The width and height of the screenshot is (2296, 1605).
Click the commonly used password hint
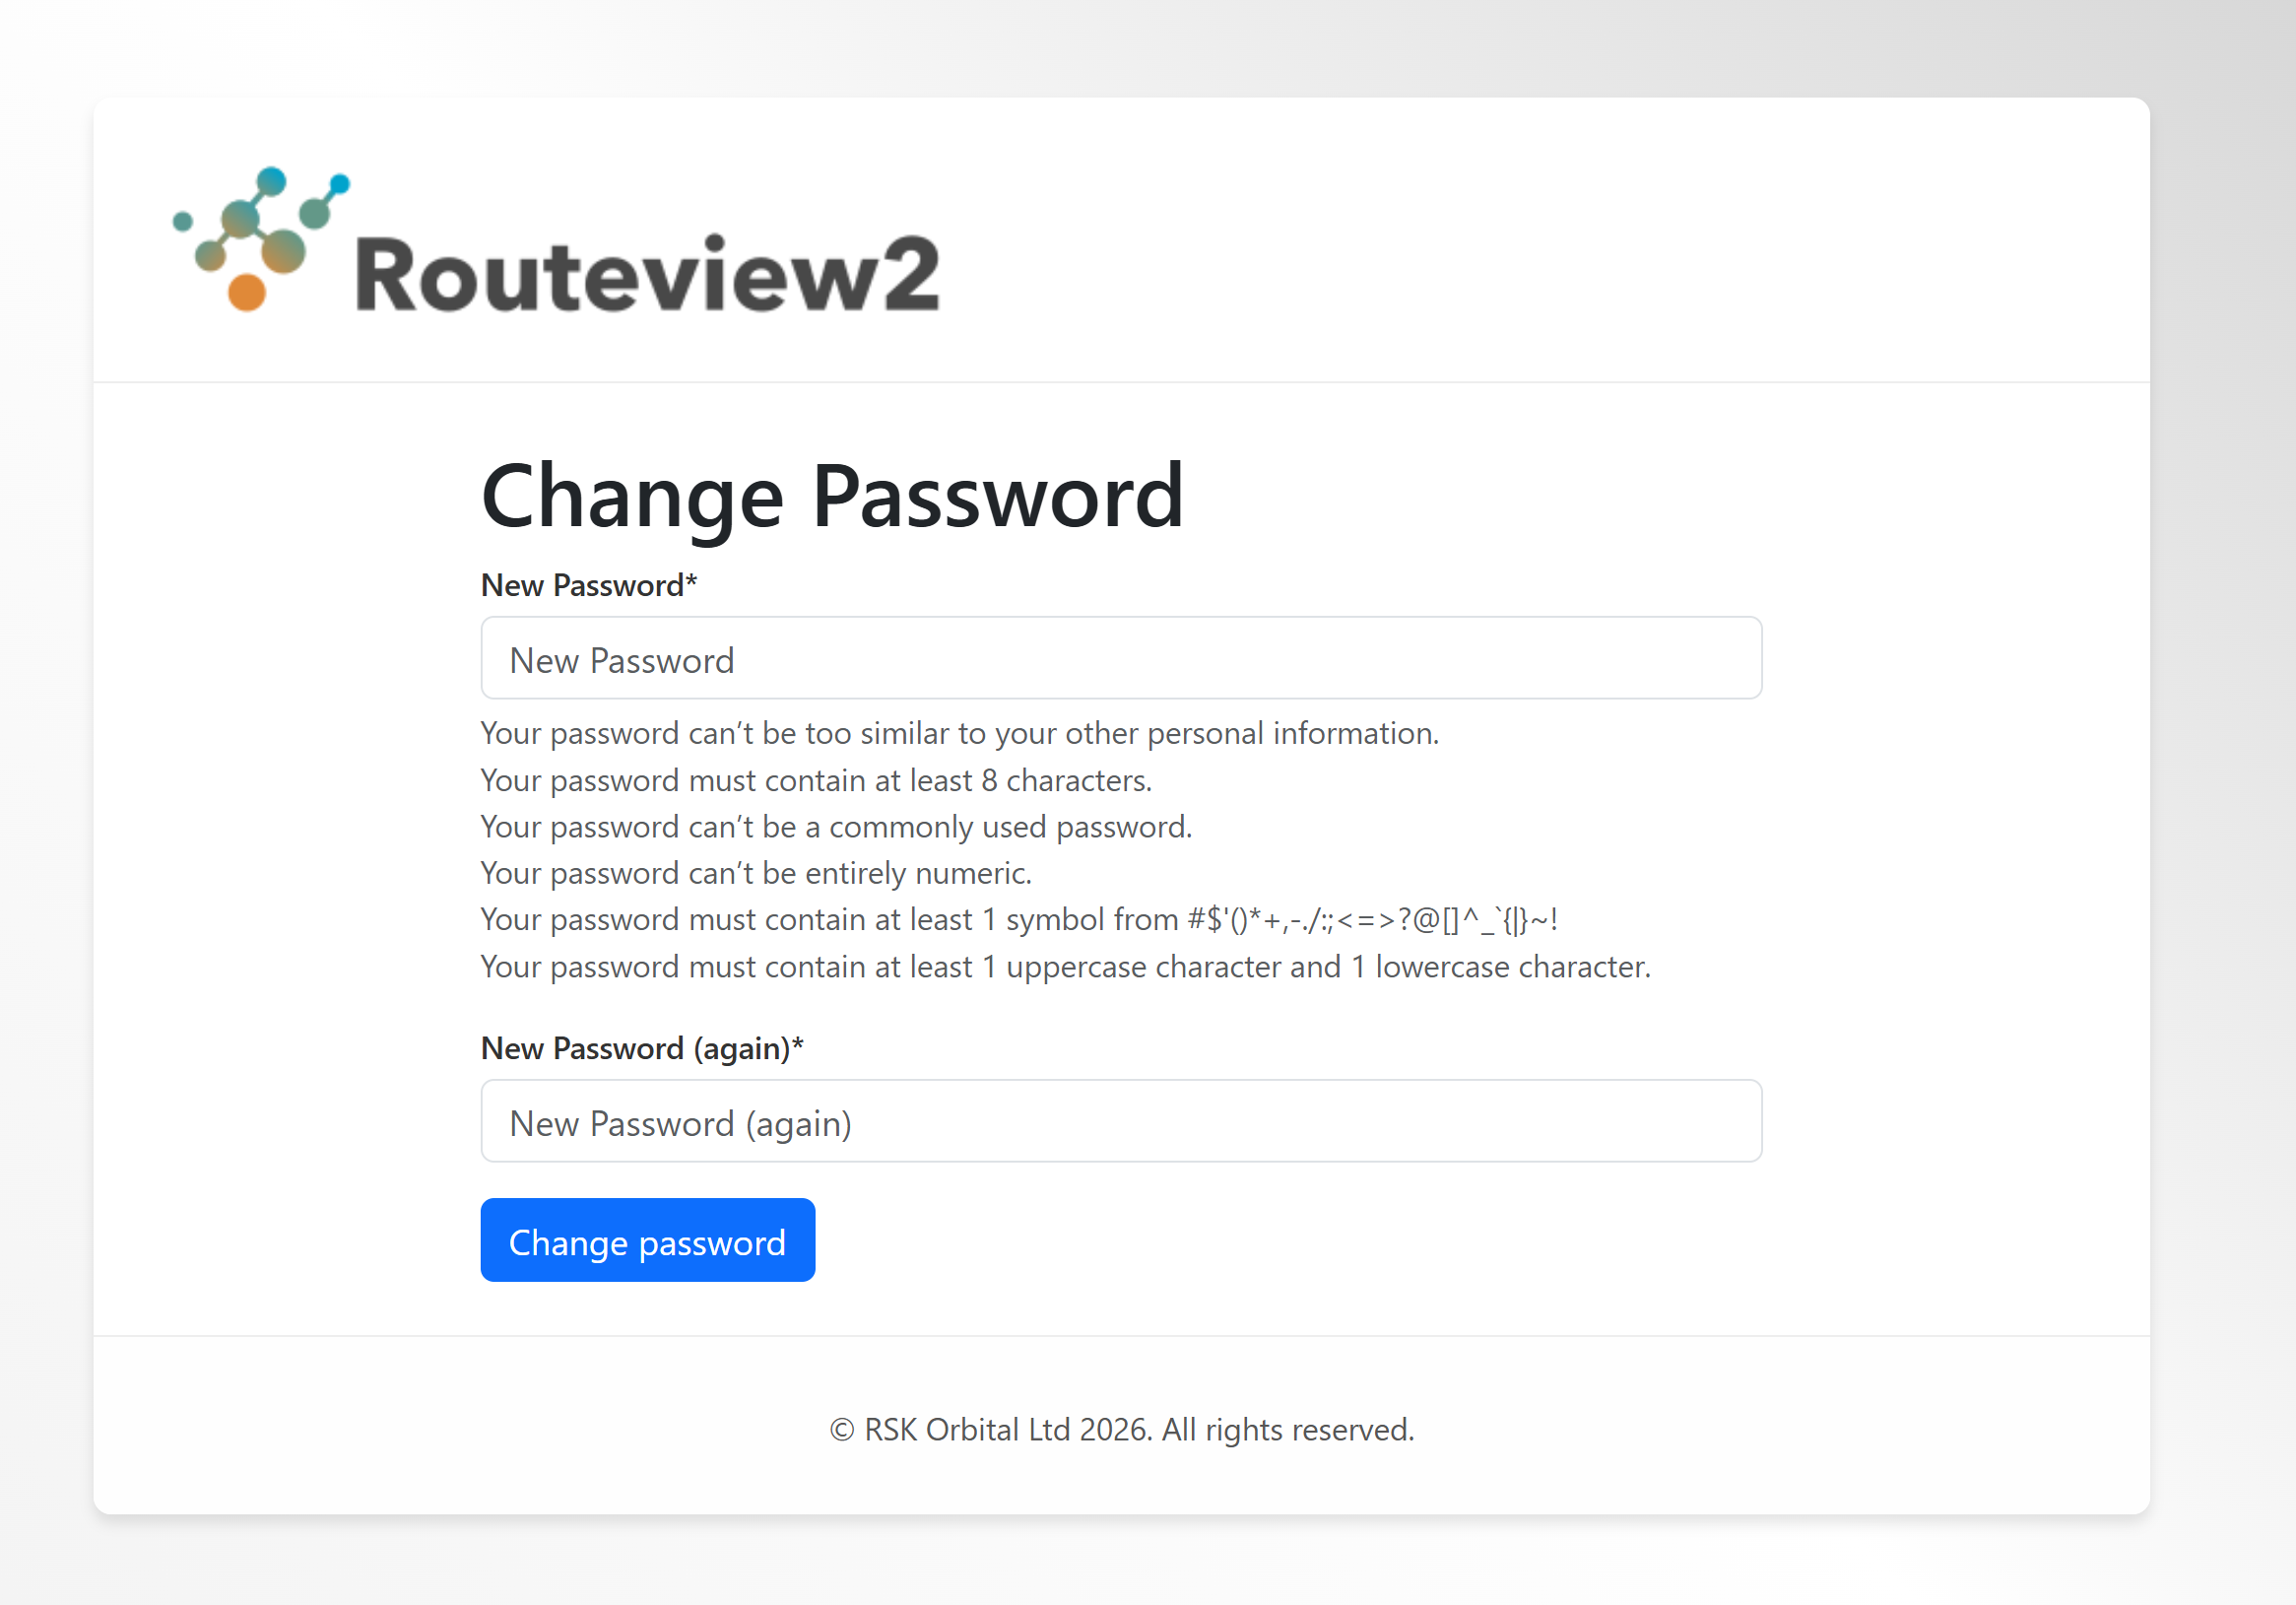click(836, 827)
